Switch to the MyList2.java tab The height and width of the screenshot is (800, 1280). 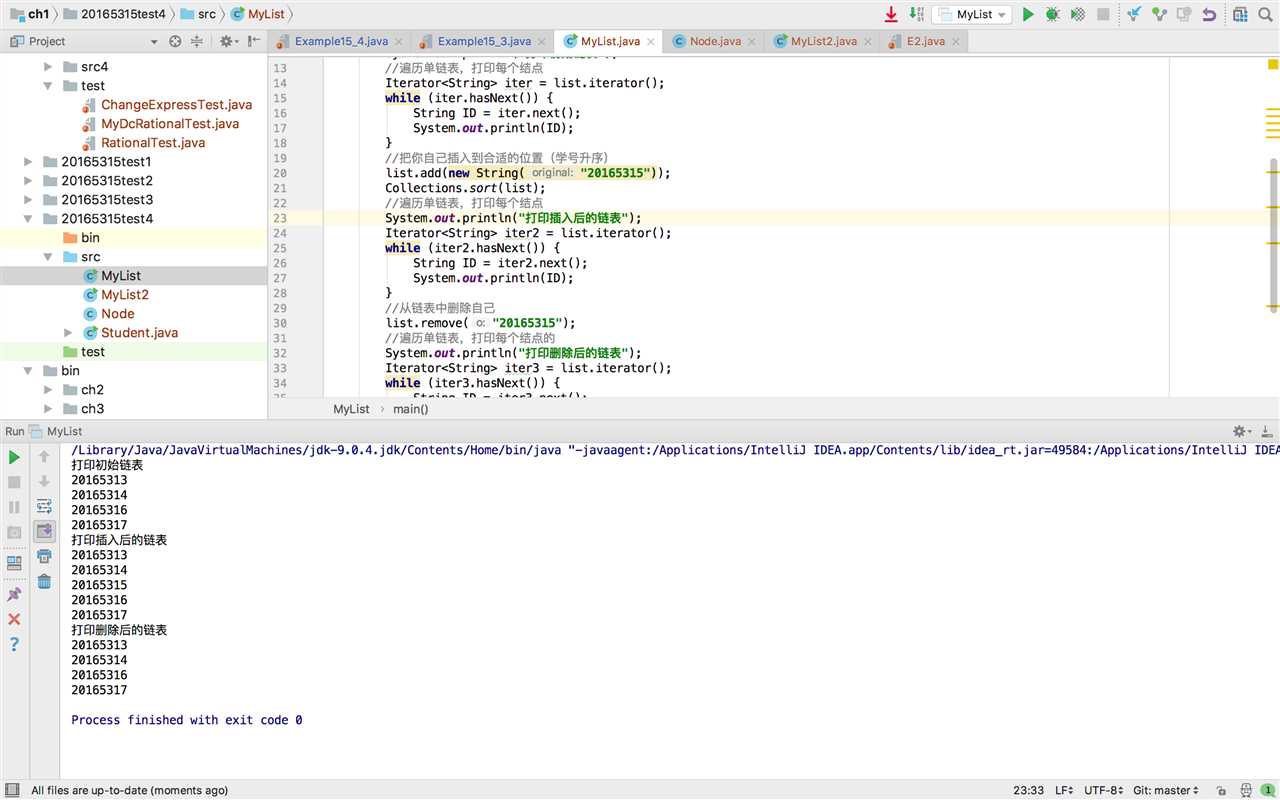click(823, 41)
